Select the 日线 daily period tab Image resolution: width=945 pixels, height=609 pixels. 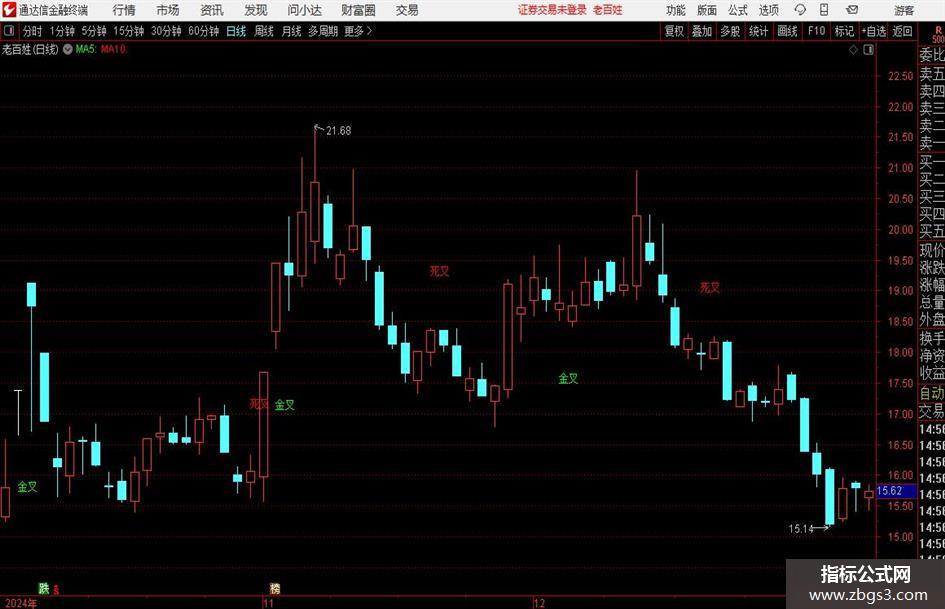[x=236, y=31]
